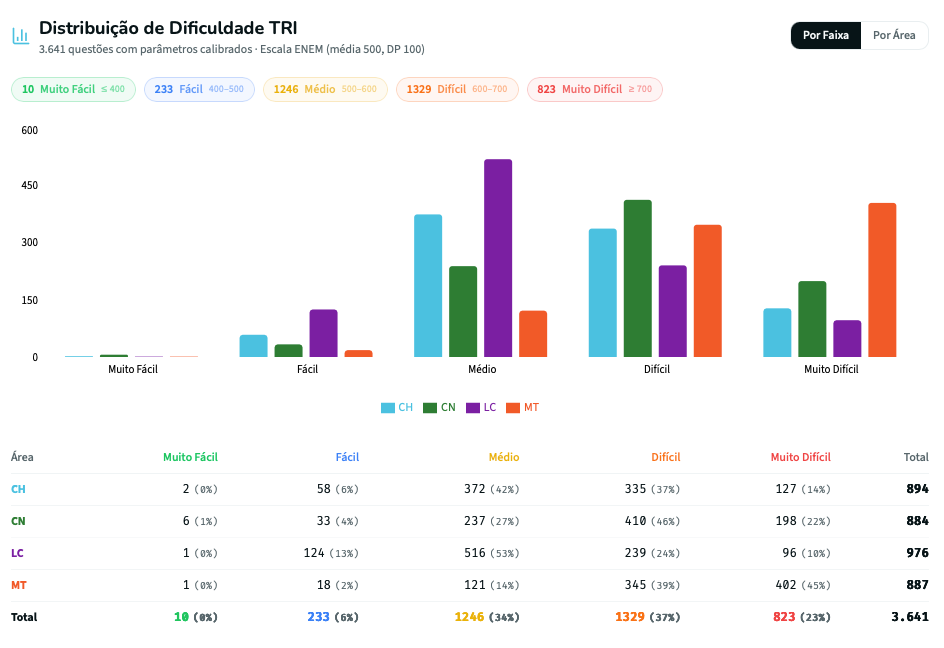This screenshot has width=944, height=648.
Task: Click the Total row label
Action: [x=24, y=617]
